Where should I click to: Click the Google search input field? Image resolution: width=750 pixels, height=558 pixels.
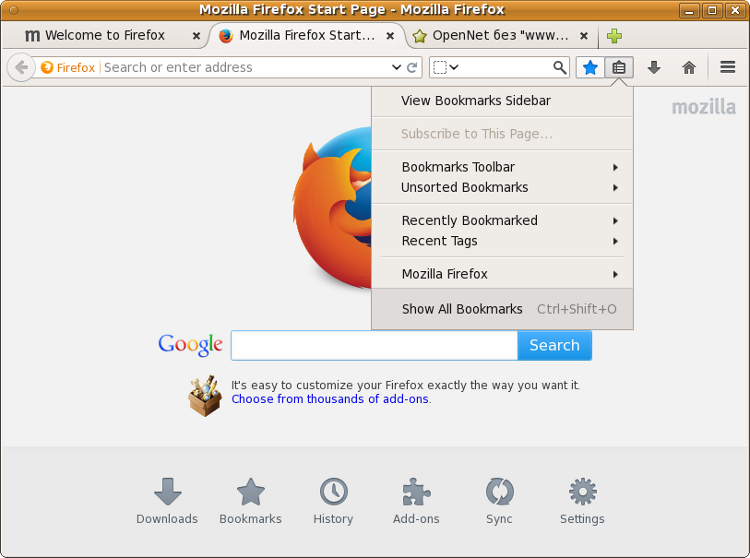coord(374,345)
